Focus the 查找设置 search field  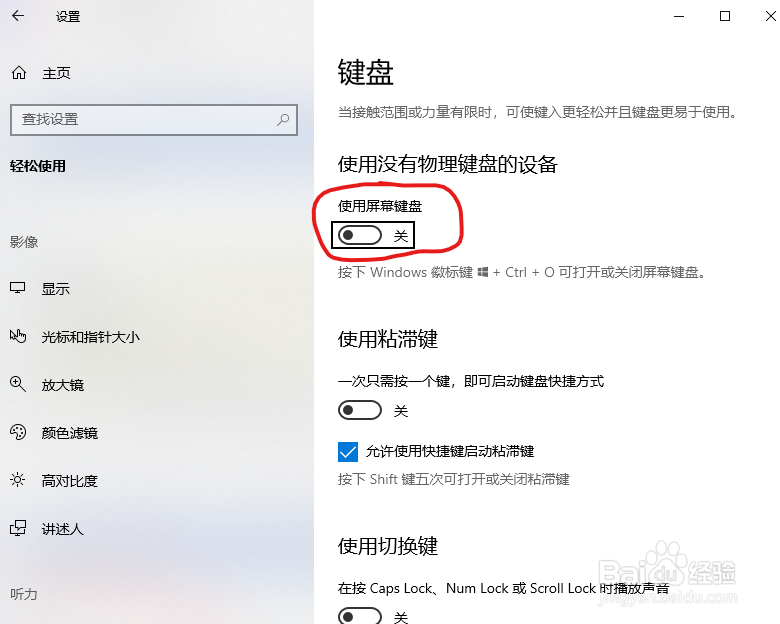pyautogui.click(x=154, y=119)
